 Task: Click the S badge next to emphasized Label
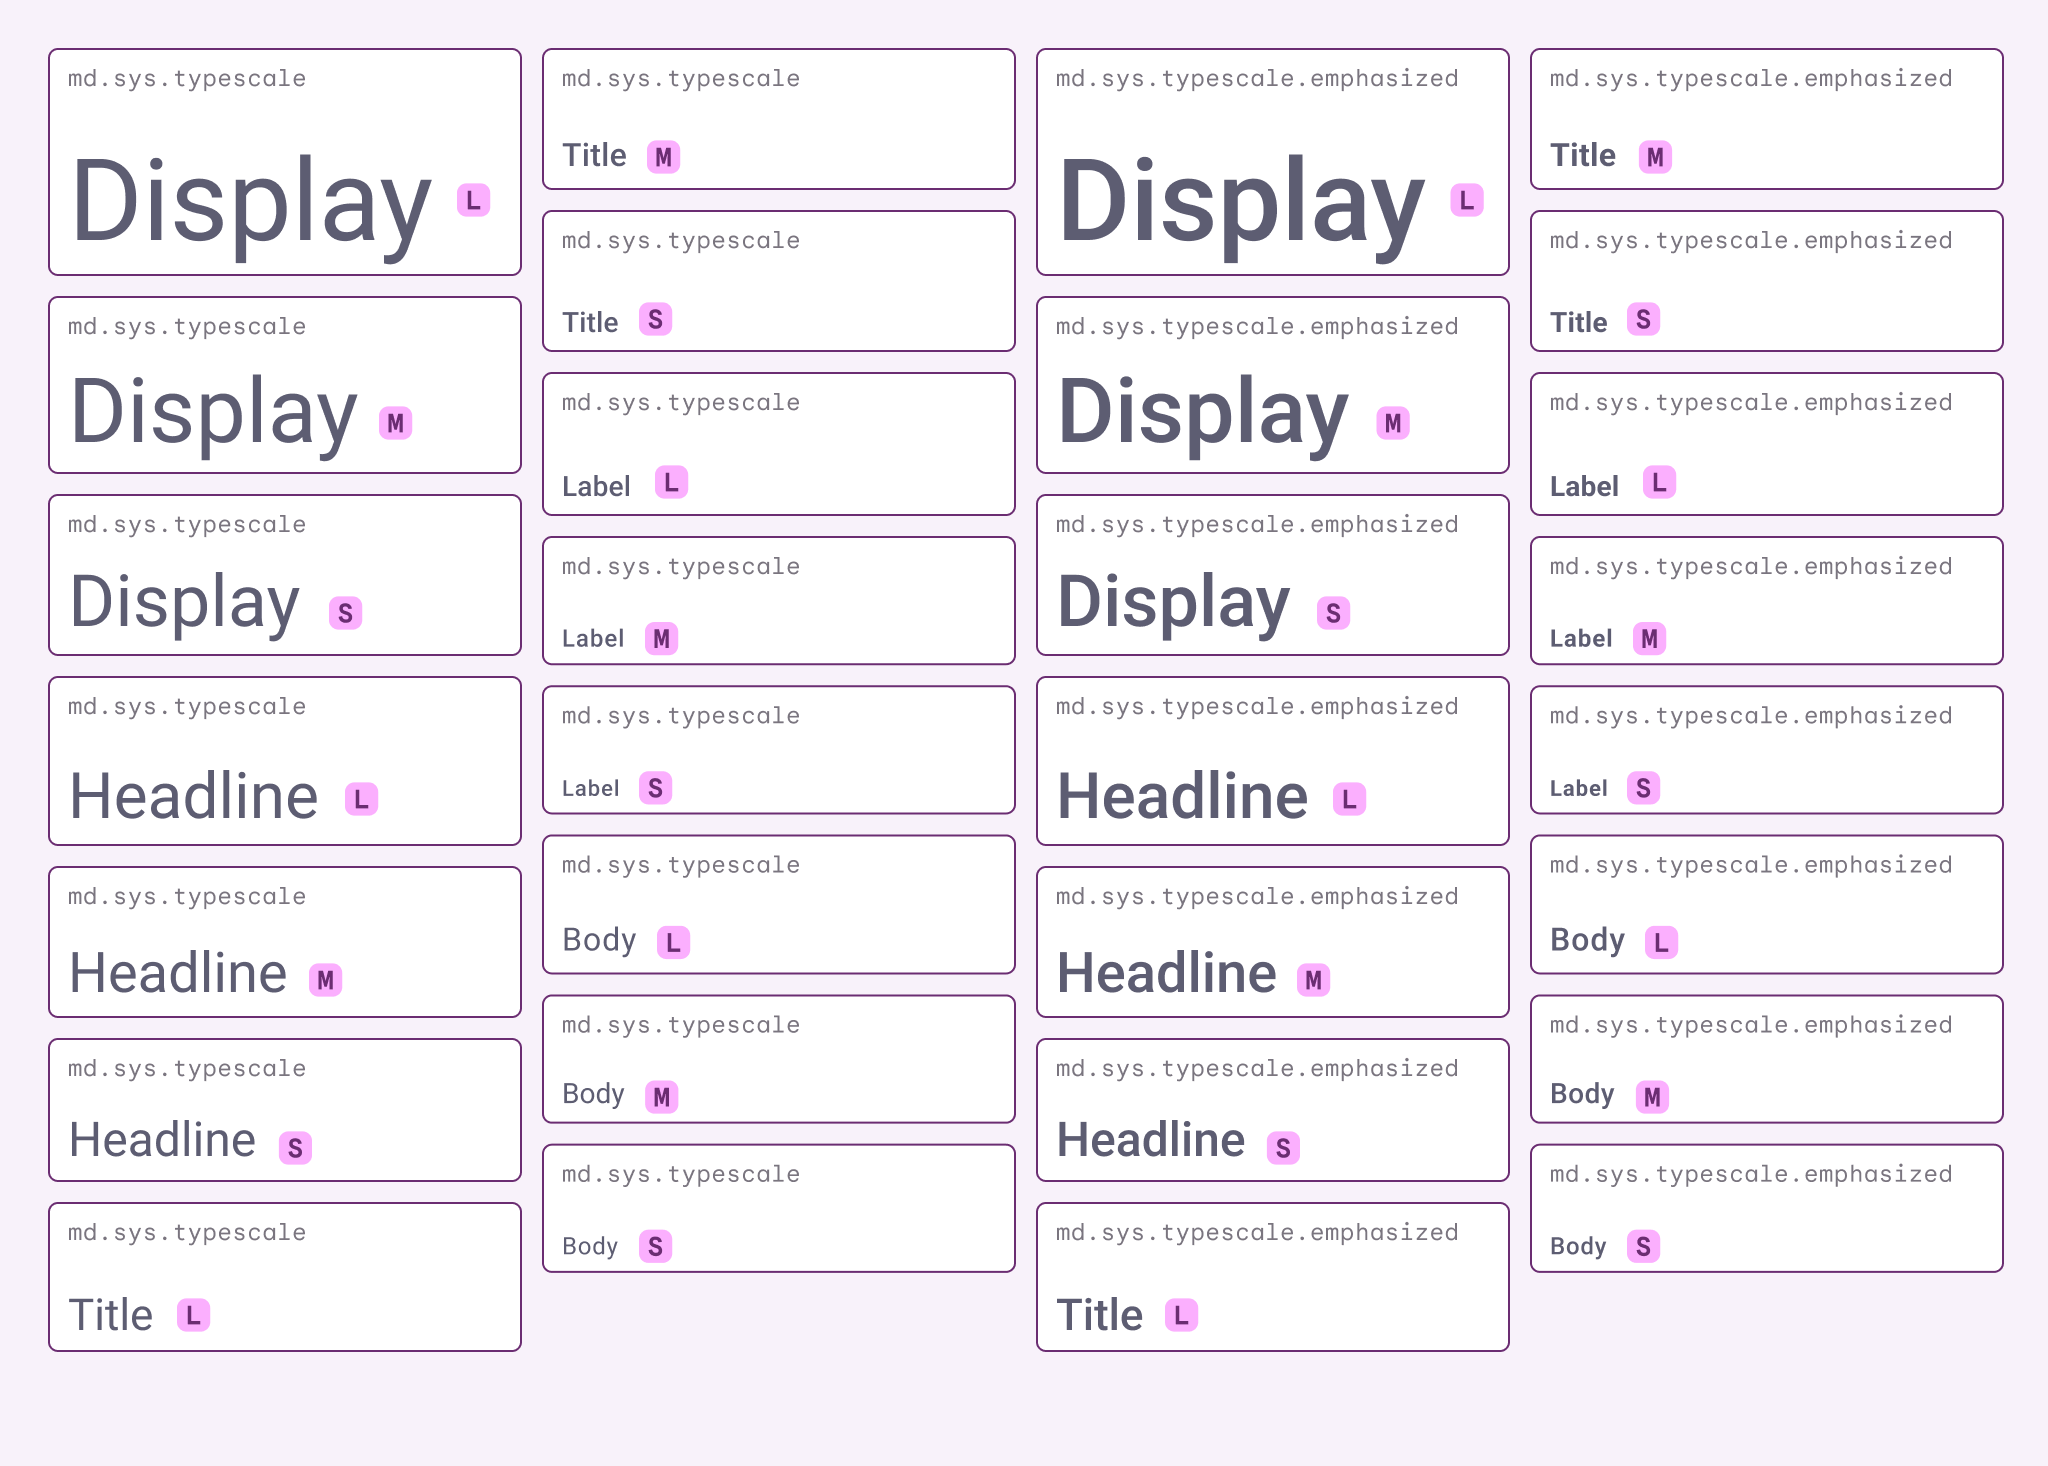1643,788
